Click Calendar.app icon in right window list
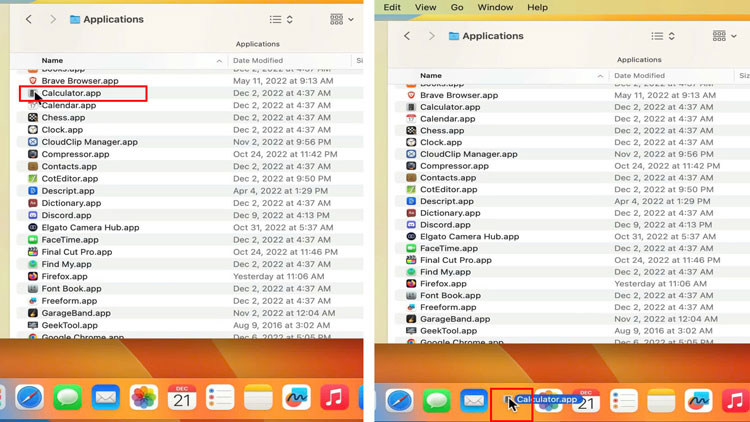 coord(411,119)
